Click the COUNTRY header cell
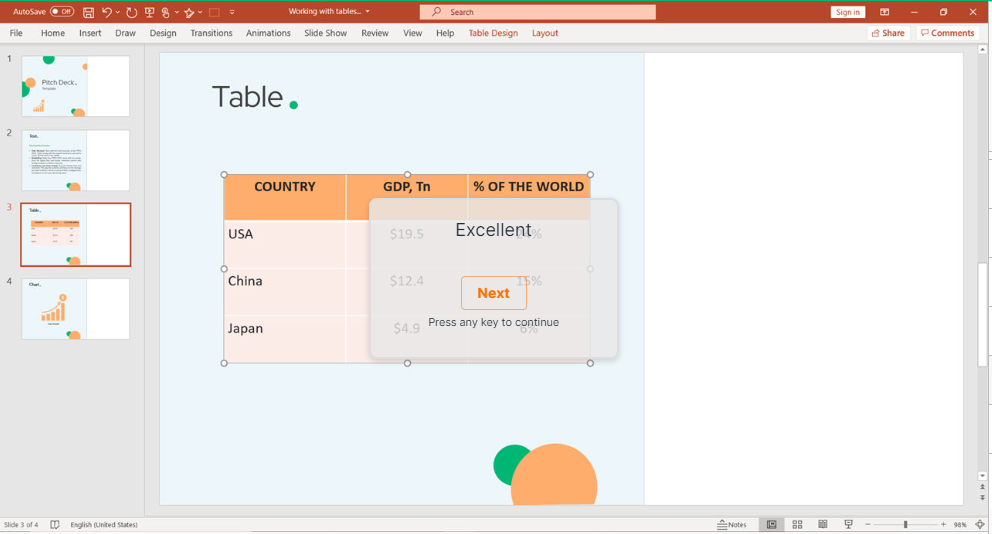This screenshot has height=534, width=992. pyautogui.click(x=285, y=197)
